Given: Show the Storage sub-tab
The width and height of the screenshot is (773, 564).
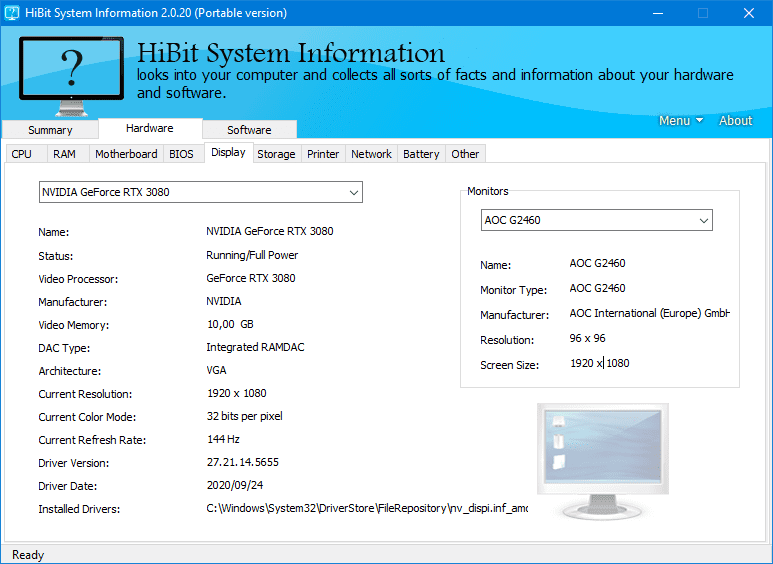Looking at the screenshot, I should click(276, 154).
